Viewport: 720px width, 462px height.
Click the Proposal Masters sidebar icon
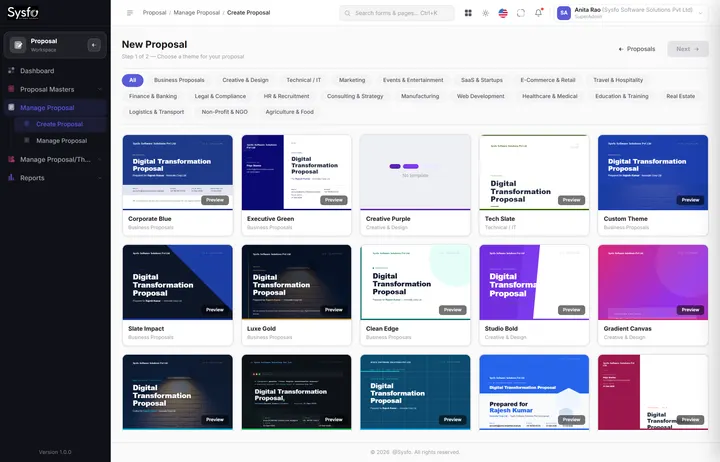11,89
